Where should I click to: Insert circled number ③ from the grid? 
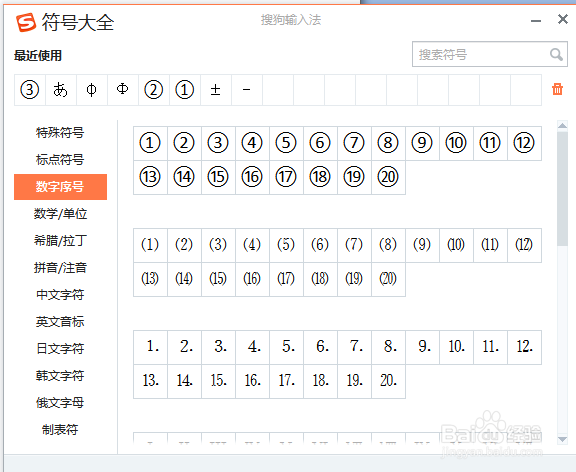click(x=218, y=143)
